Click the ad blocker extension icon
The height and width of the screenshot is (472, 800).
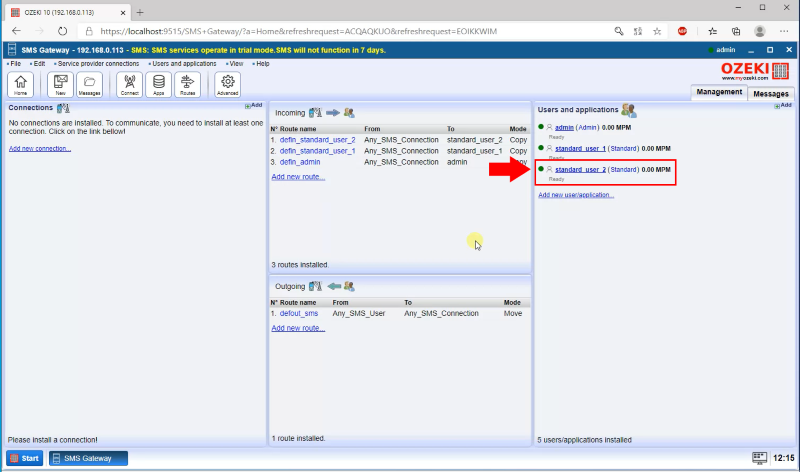682,31
